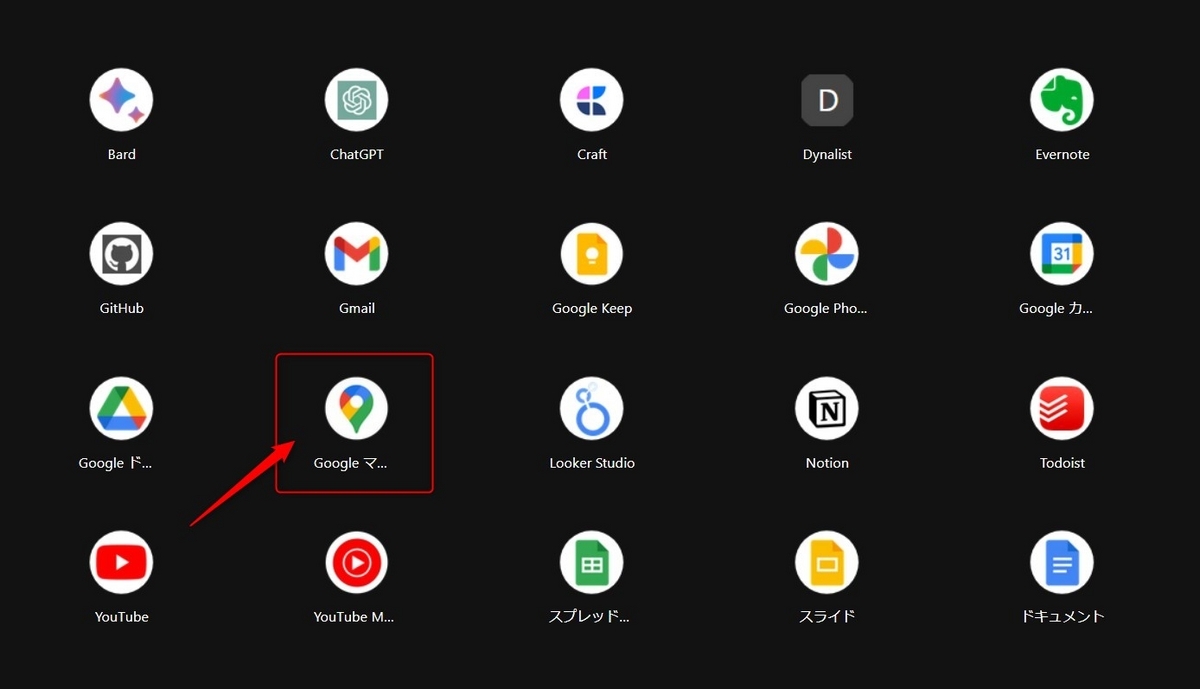Open the Looker Studio icon
Viewport: 1200px width, 689px height.
(x=592, y=409)
